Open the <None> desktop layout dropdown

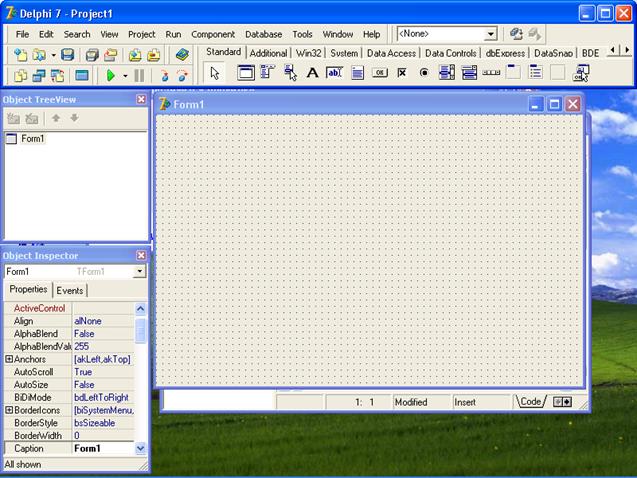click(491, 34)
